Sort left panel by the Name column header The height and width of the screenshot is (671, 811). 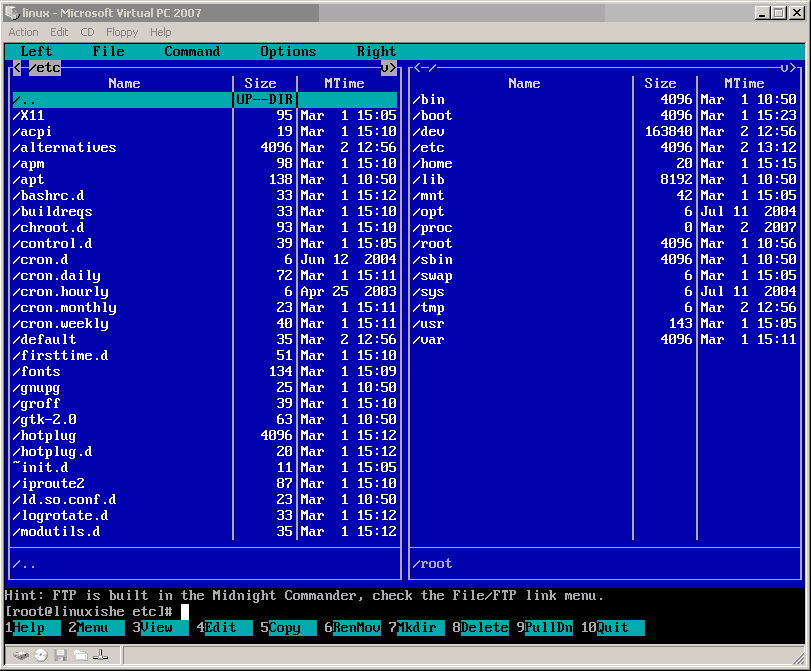124,83
